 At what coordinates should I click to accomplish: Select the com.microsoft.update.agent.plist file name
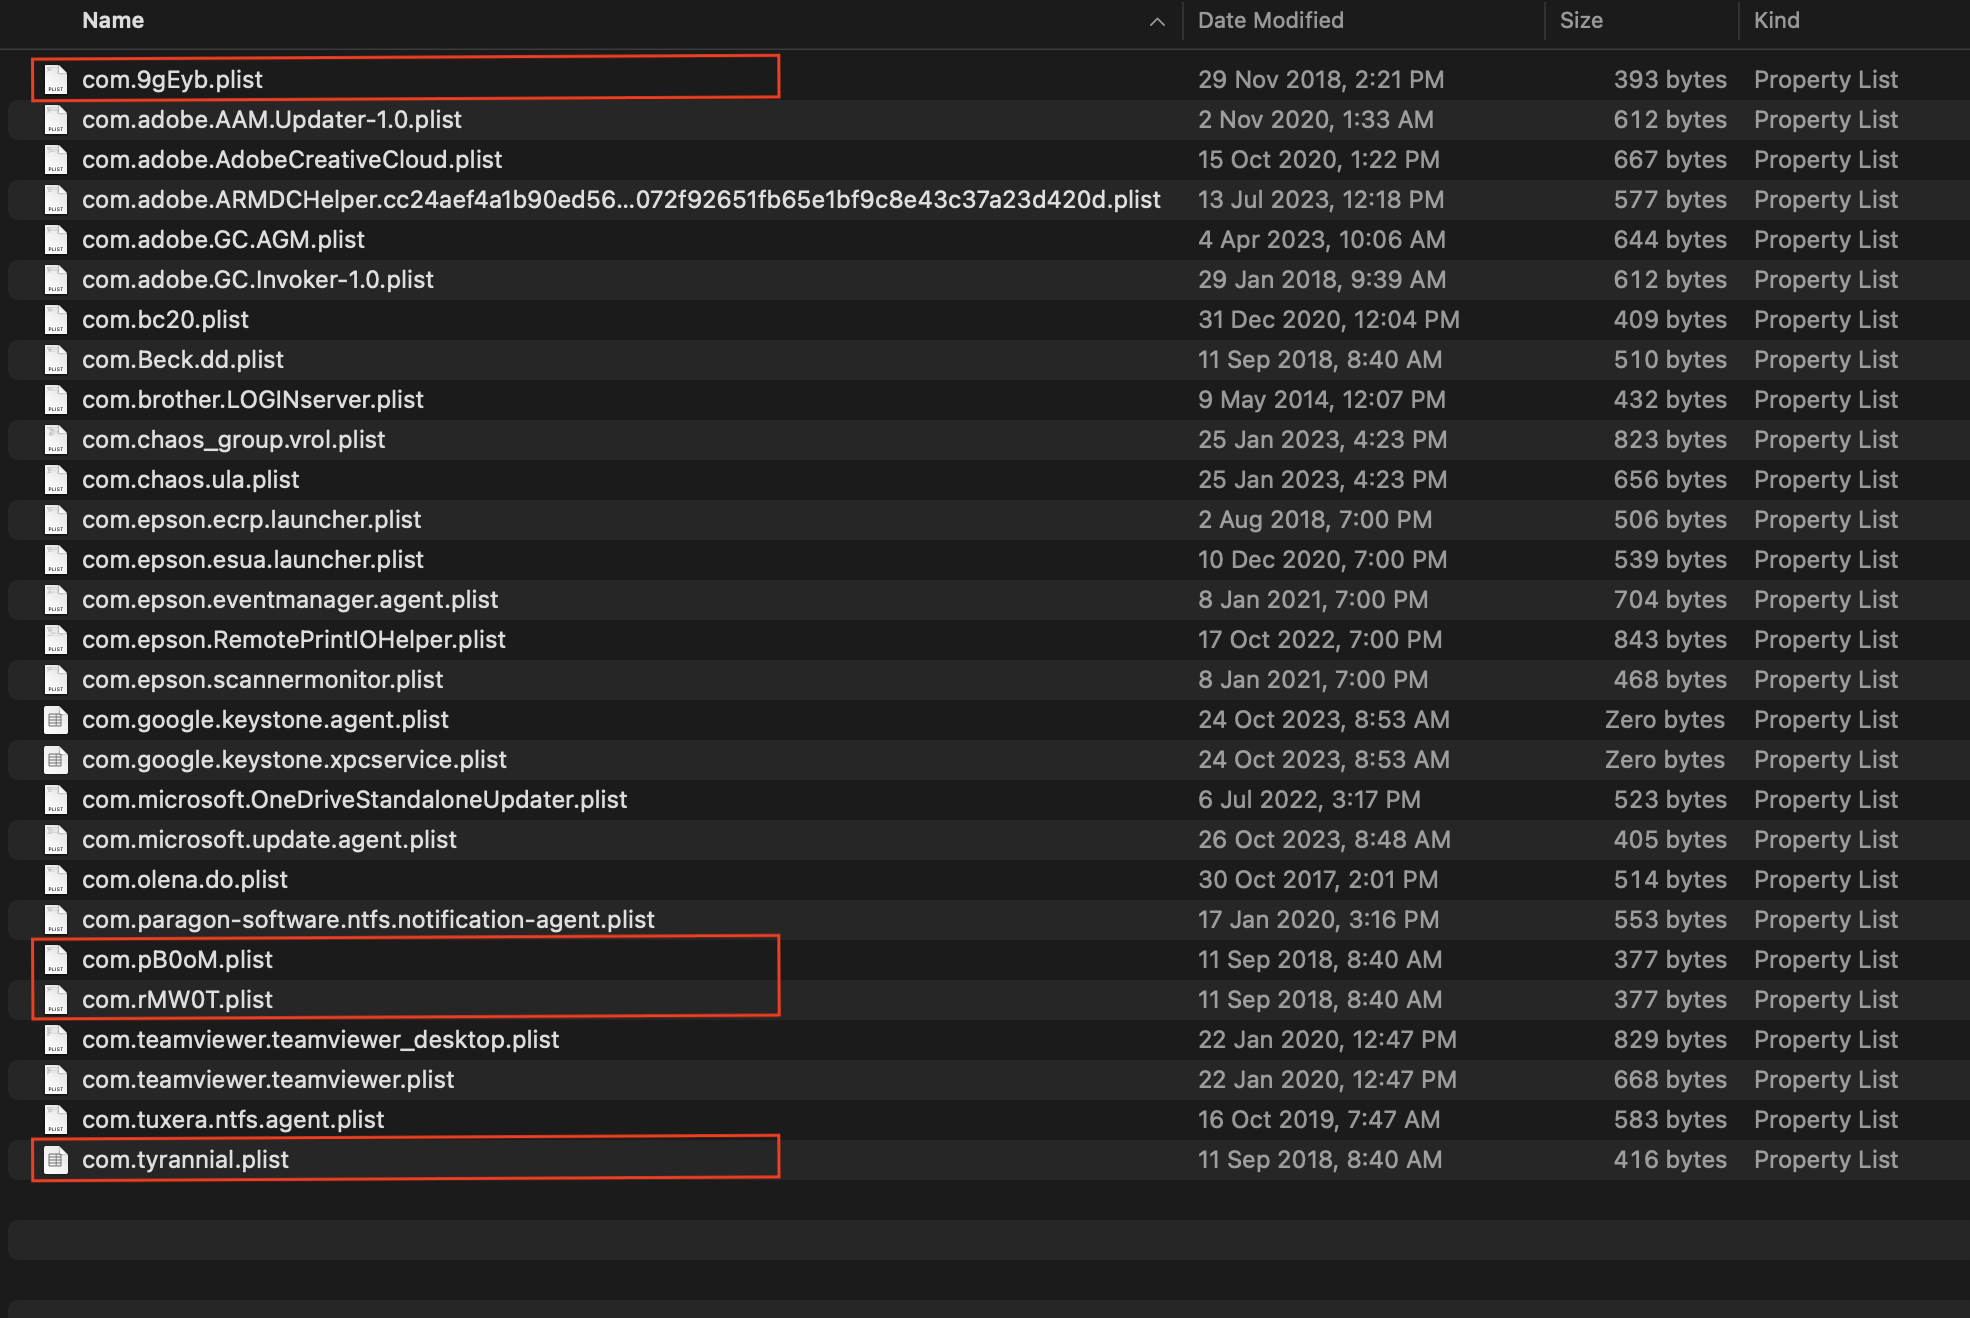point(269,839)
